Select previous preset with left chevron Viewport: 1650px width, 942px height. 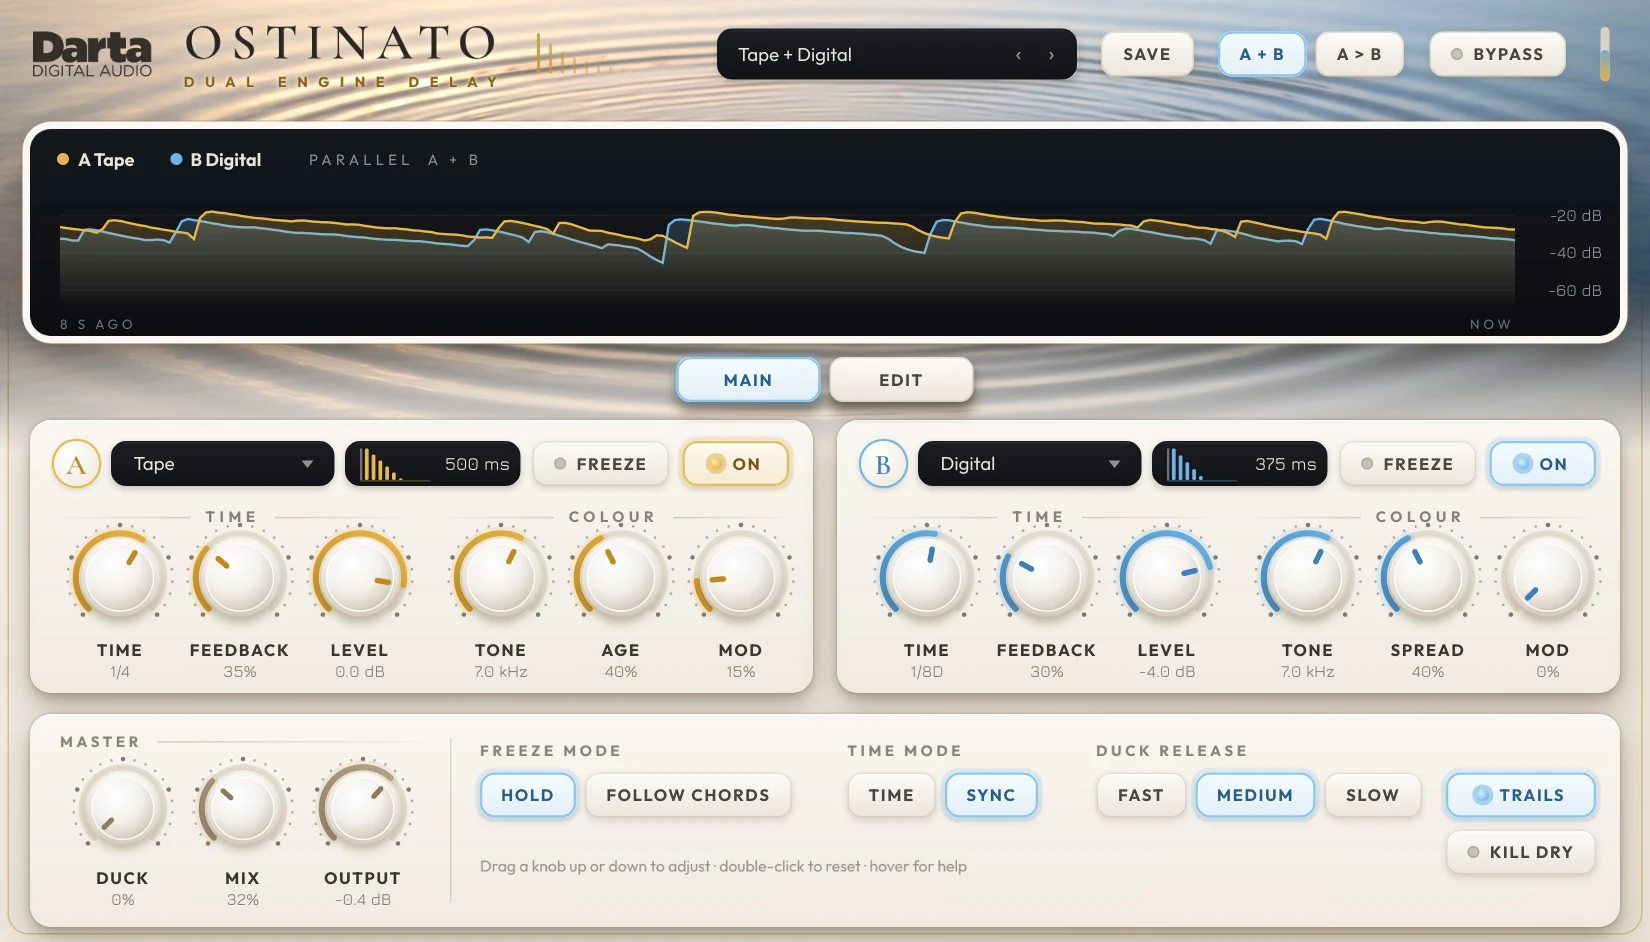click(1018, 55)
